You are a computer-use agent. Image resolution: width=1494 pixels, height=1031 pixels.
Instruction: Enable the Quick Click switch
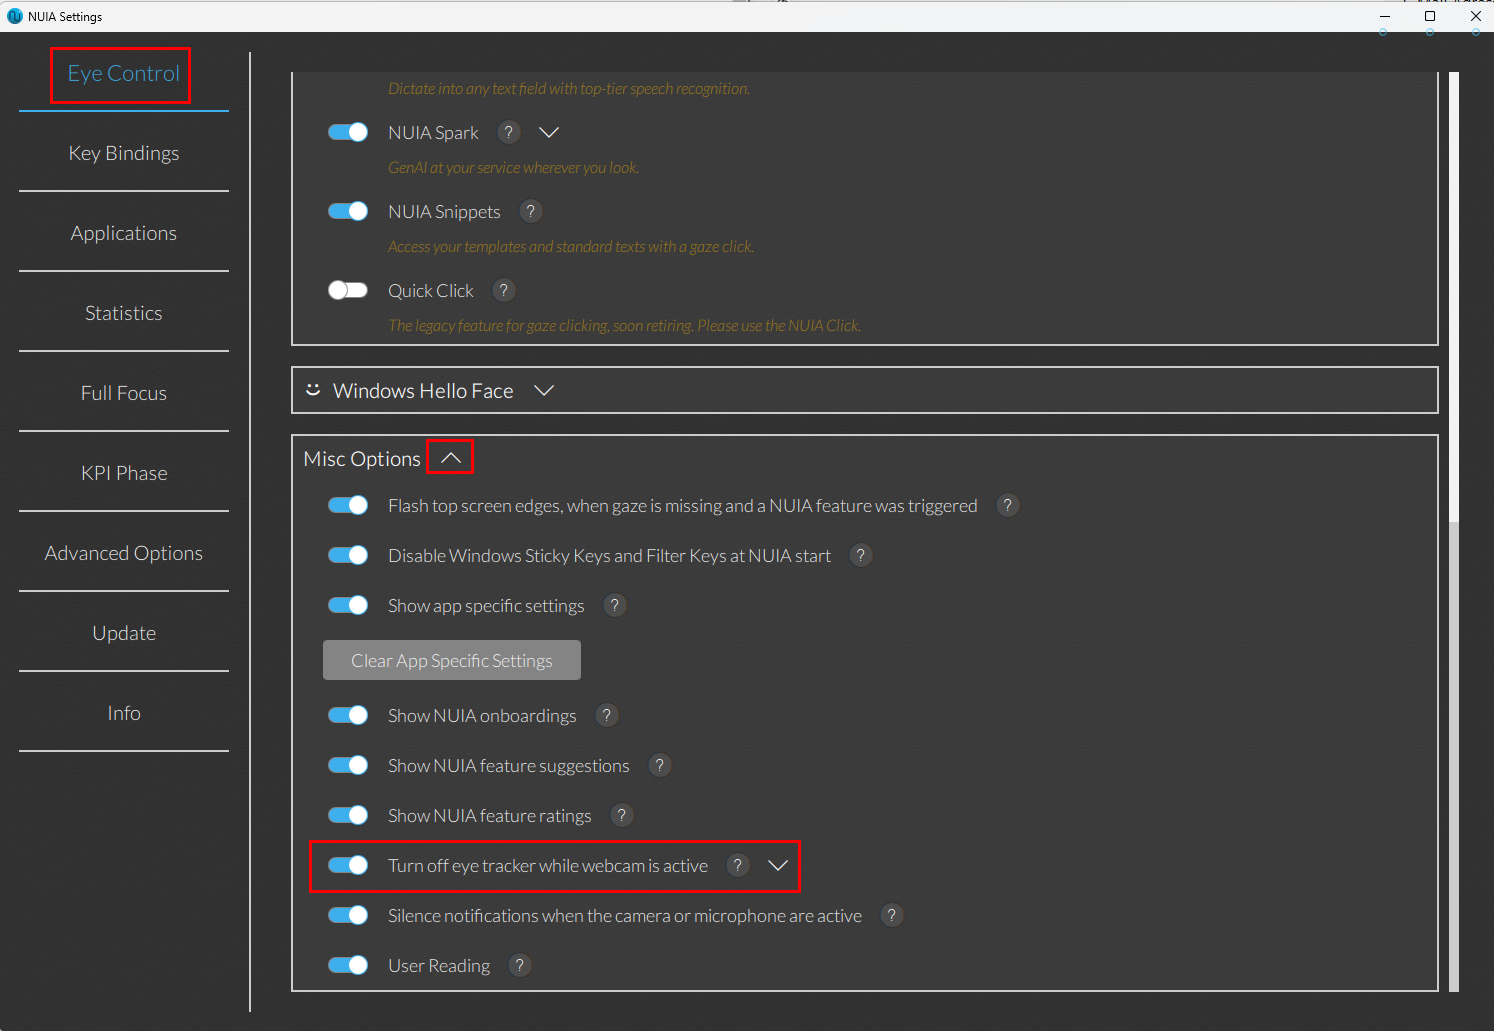348,290
